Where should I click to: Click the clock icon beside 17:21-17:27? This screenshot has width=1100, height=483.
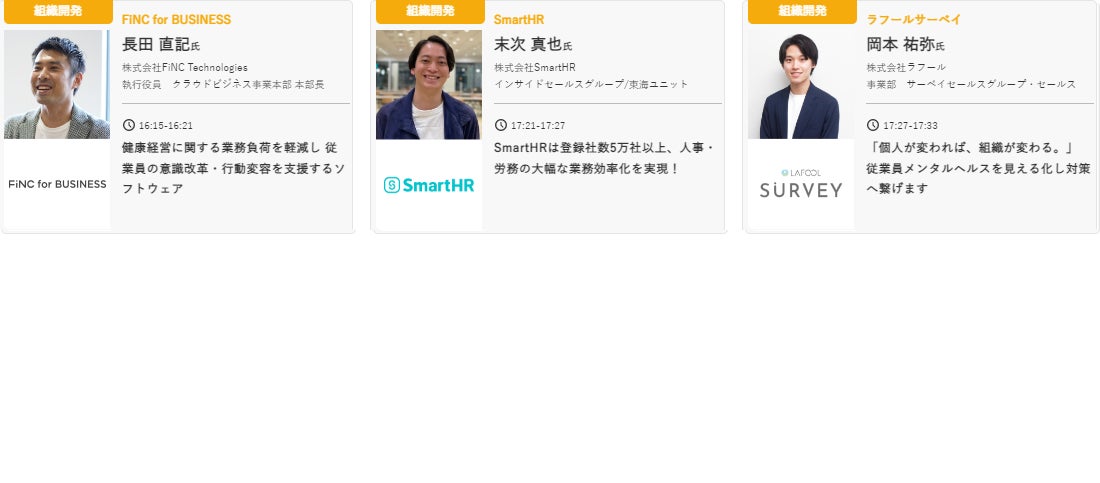click(x=500, y=125)
